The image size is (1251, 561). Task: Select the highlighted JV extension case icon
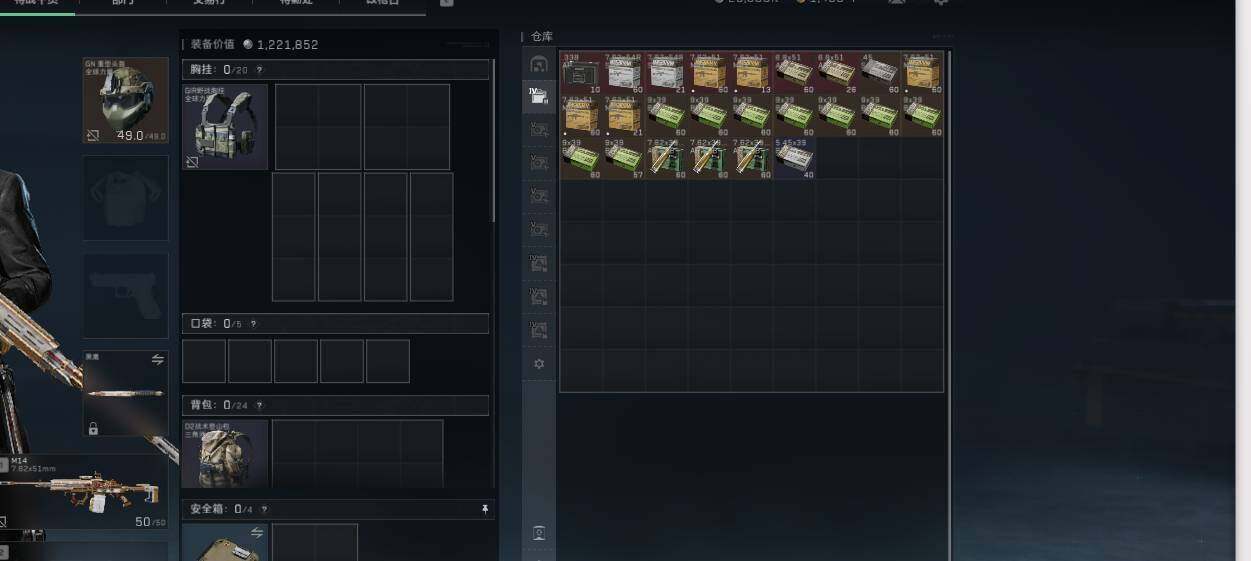tap(539, 96)
